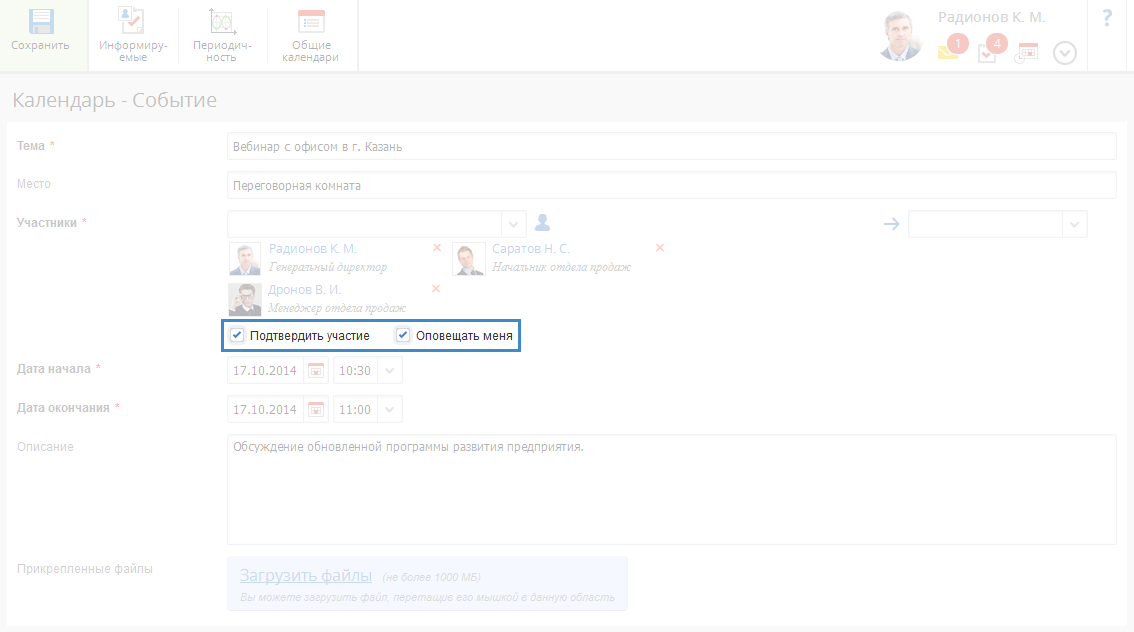Viewport: 1134px width, 632px height.
Task: Click the Календарь - Событие heading
Action: coord(115,100)
